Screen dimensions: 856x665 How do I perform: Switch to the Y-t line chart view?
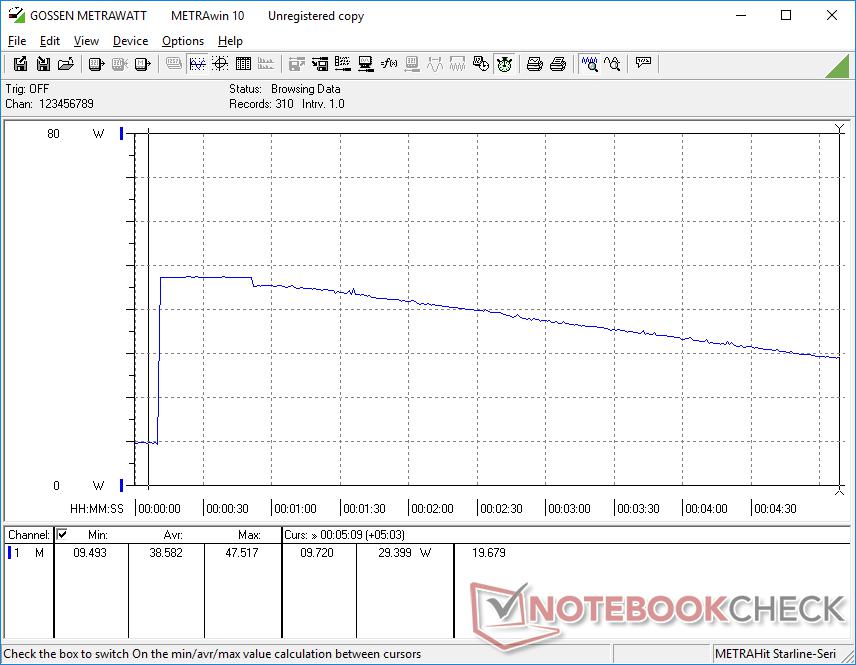point(198,63)
